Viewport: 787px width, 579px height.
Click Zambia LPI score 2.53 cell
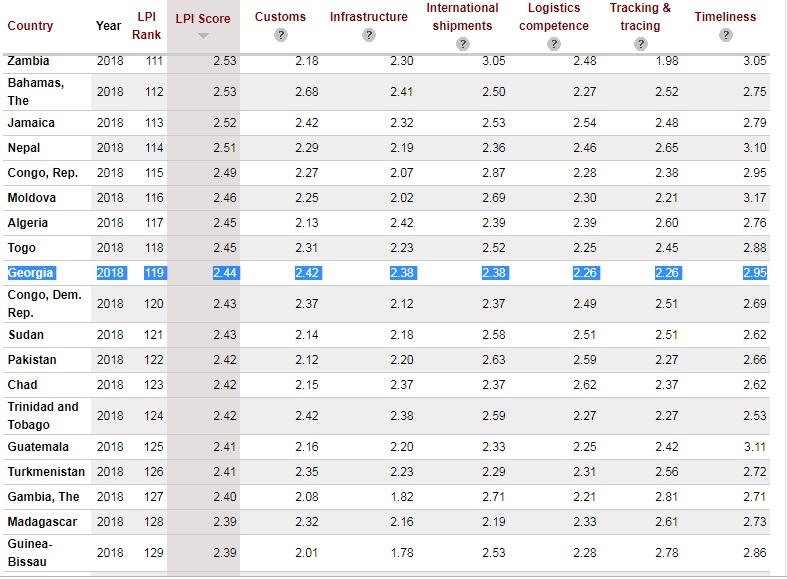tap(225, 61)
